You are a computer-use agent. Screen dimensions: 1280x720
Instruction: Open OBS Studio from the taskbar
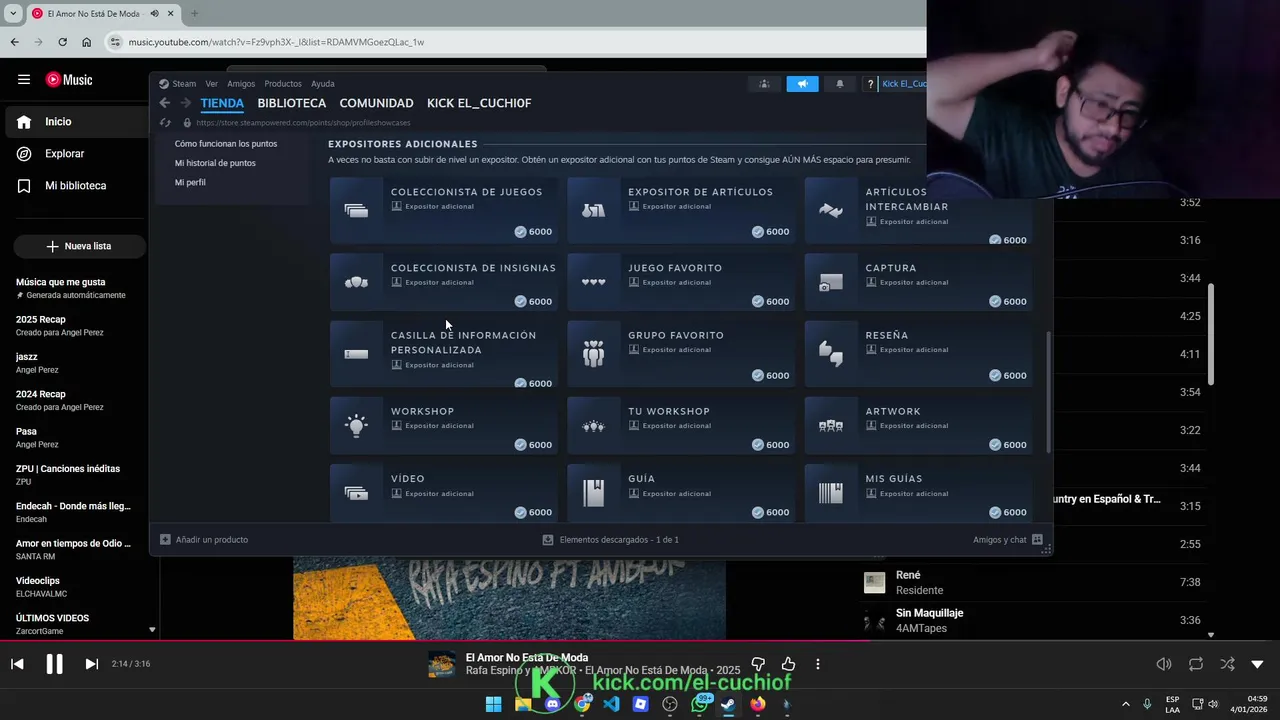[670, 704]
